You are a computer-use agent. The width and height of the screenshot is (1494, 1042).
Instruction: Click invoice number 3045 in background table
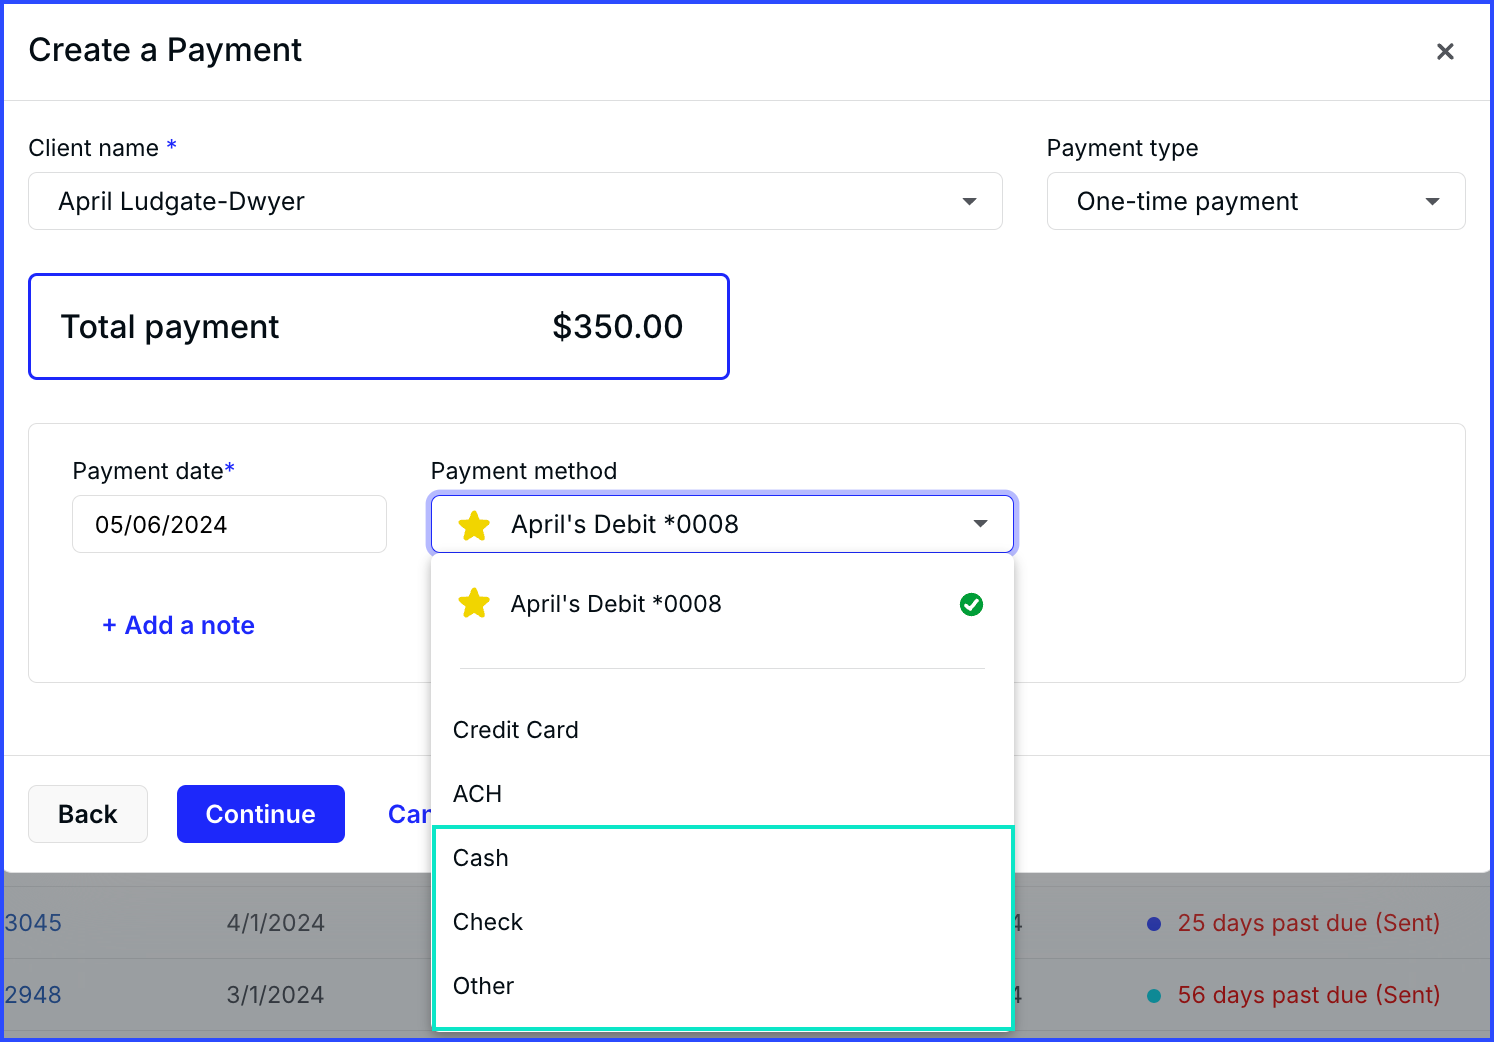[33, 923]
